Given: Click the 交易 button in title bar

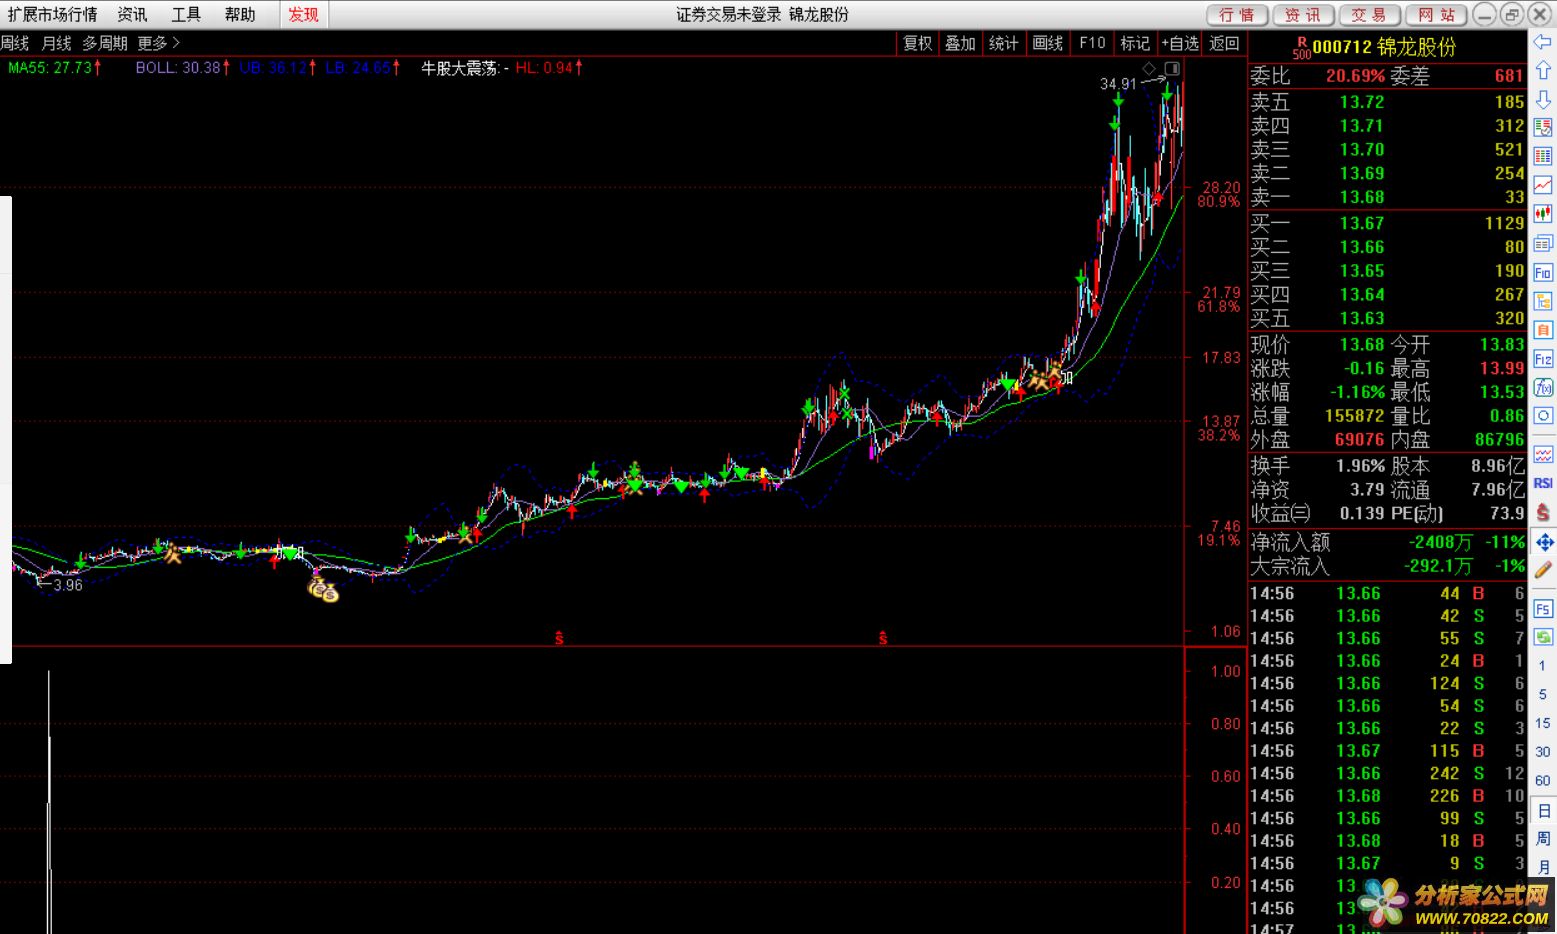Looking at the screenshot, I should click(x=1369, y=15).
